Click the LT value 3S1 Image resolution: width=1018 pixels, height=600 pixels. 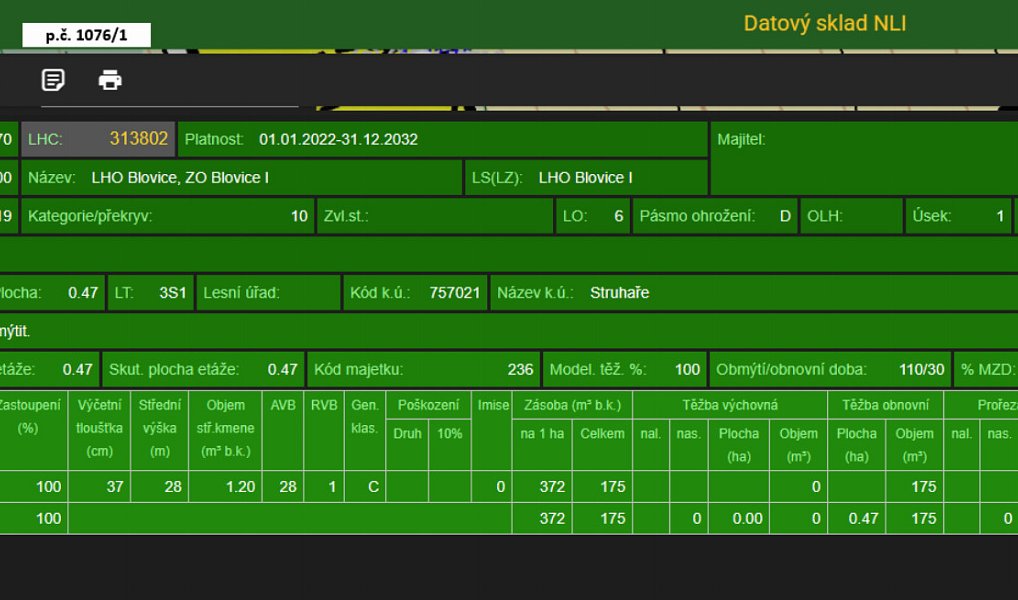173,293
